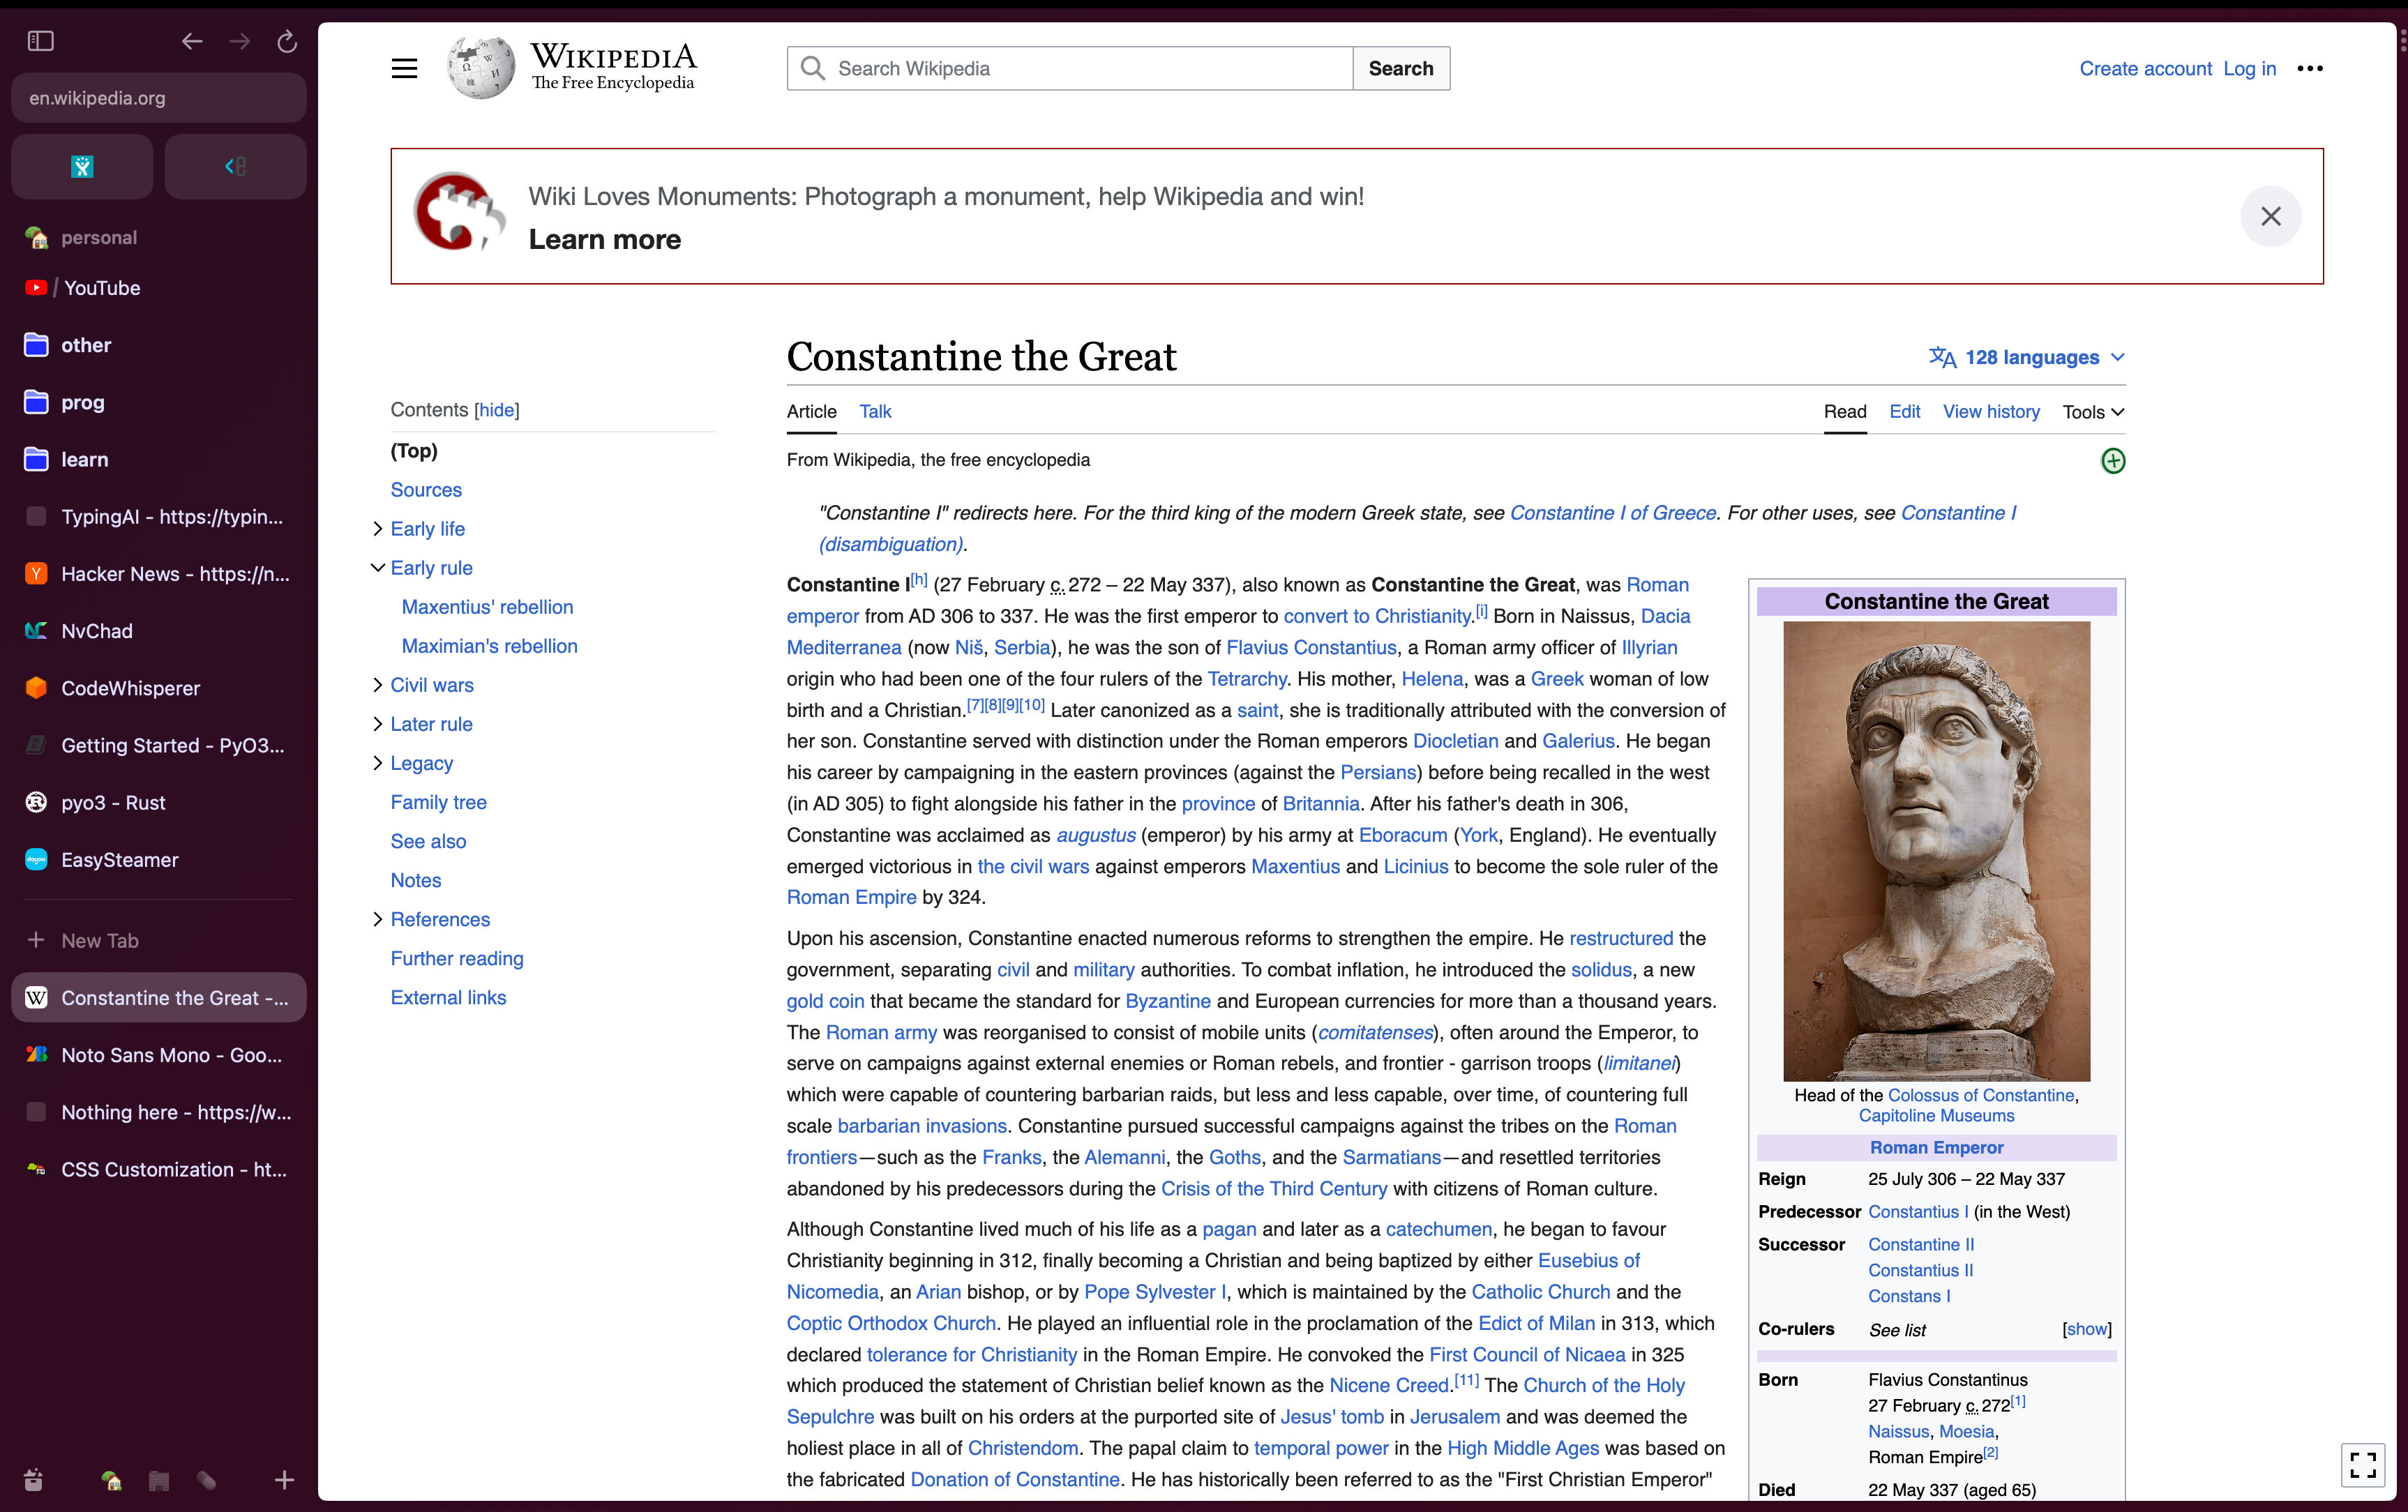Jump to Family tree in contents
The height and width of the screenshot is (1512, 2408).
pos(438,802)
